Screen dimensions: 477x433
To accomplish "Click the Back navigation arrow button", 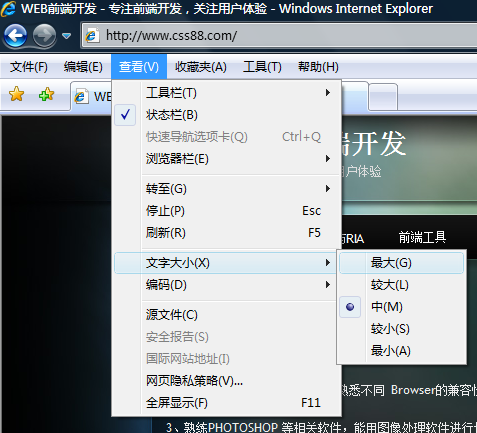I will (15, 35).
